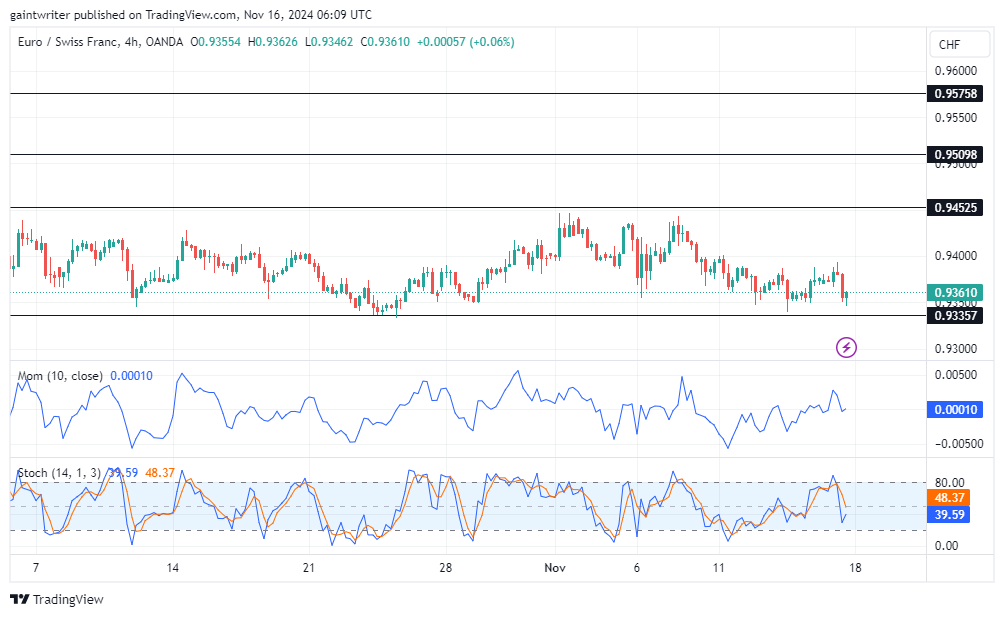Click the 21 date label on time axis
1004x617 pixels.
[309, 568]
